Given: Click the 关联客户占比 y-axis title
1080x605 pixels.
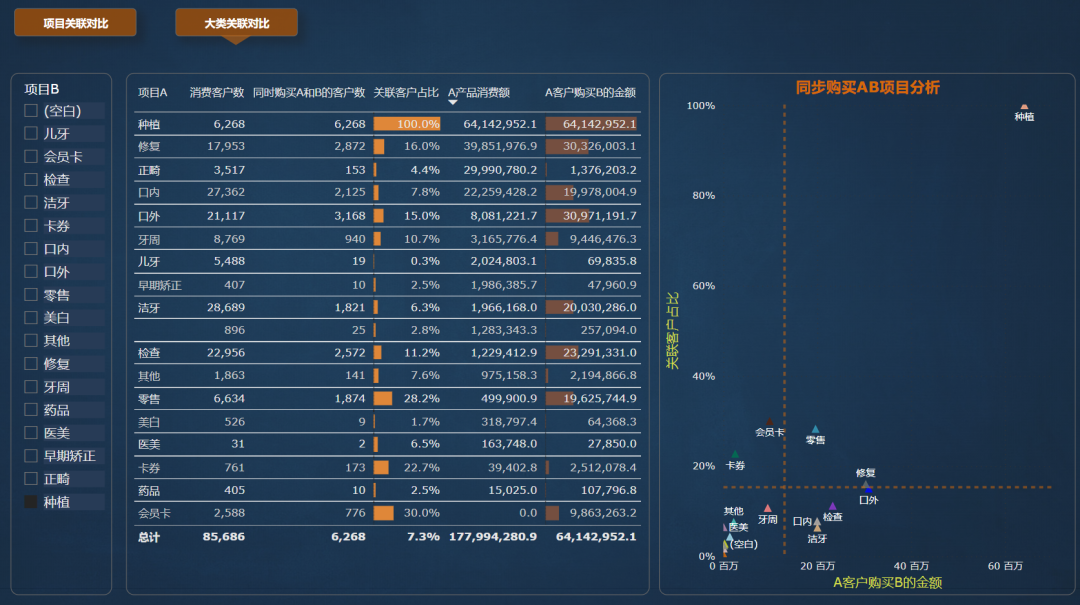Looking at the screenshot, I should tap(672, 330).
